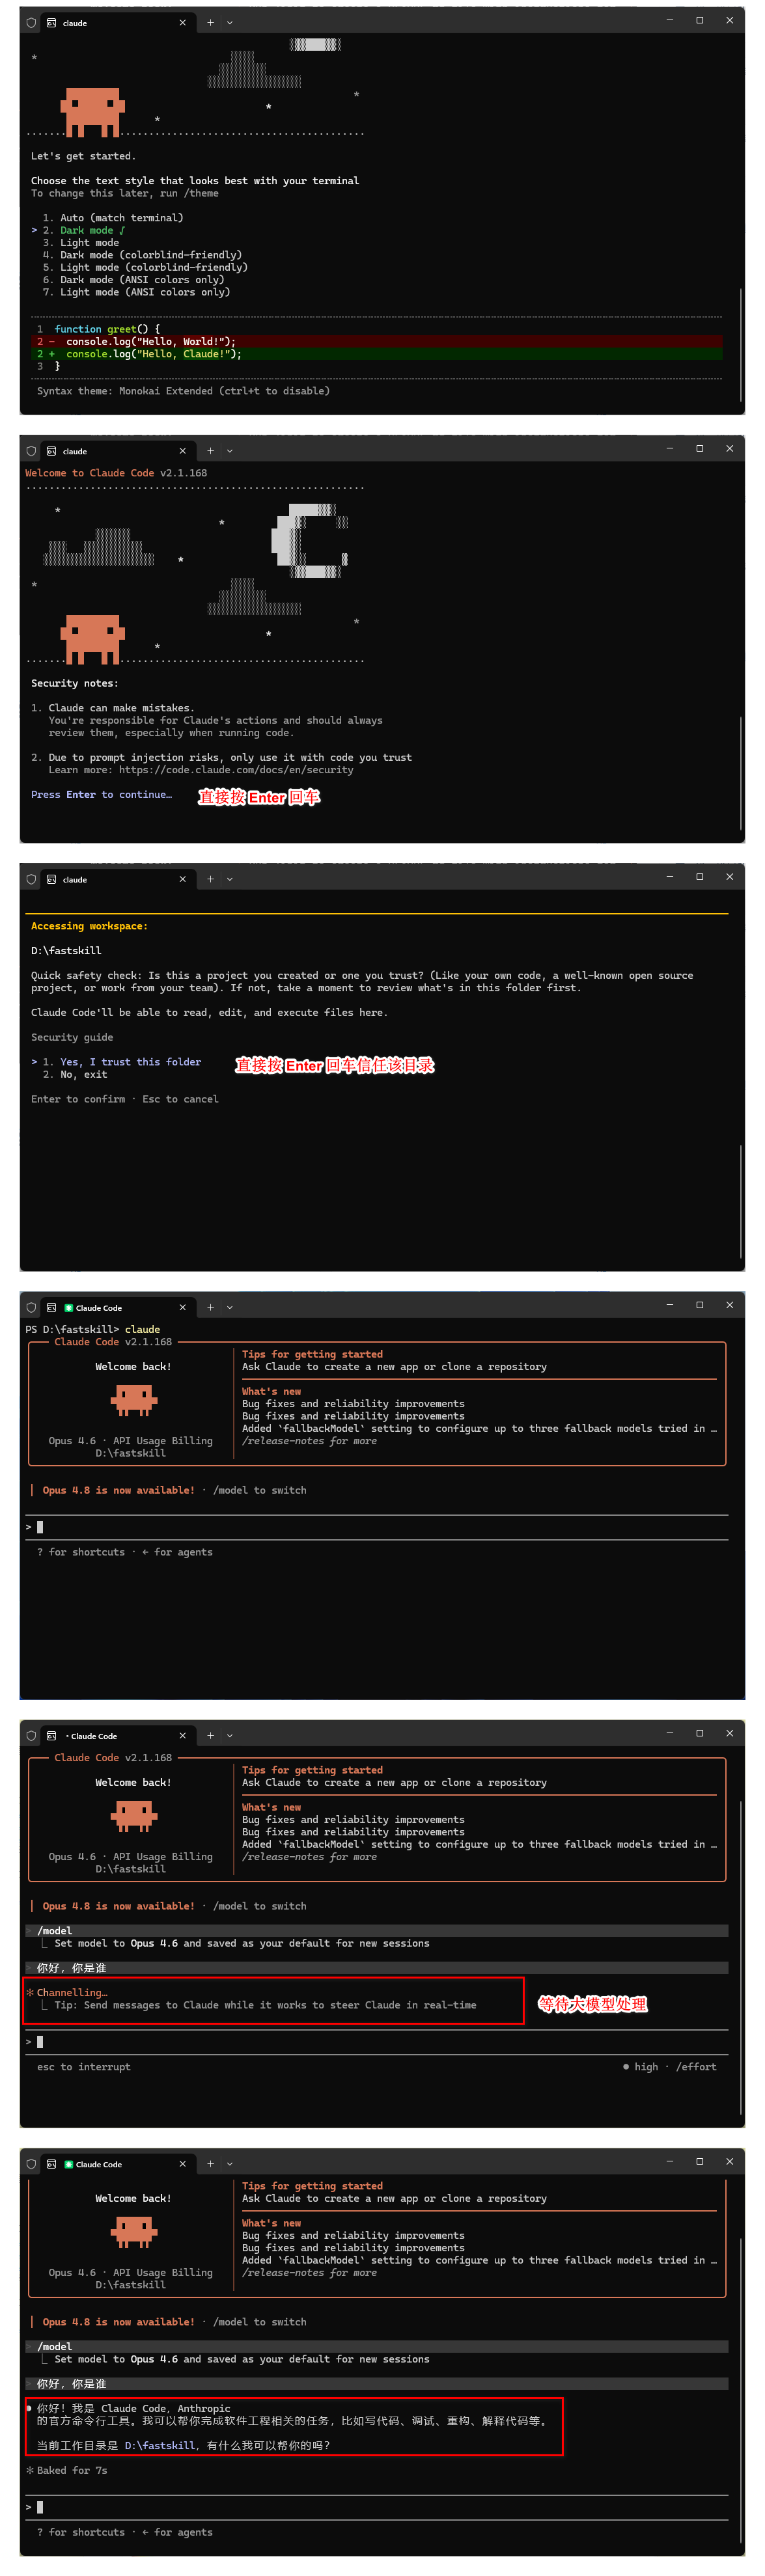Screen dimensions: 765x2576
Task: Open a new tab in the Baked for 7s window
Action: point(210,2163)
